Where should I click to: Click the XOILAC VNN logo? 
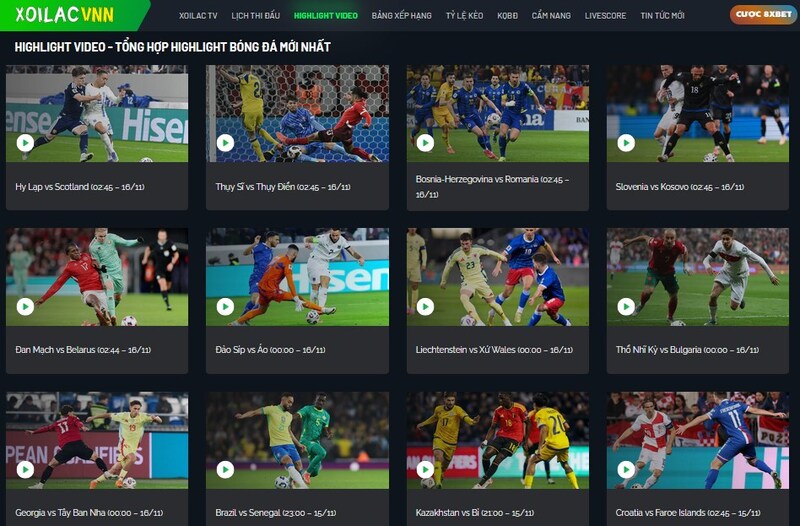coord(65,15)
